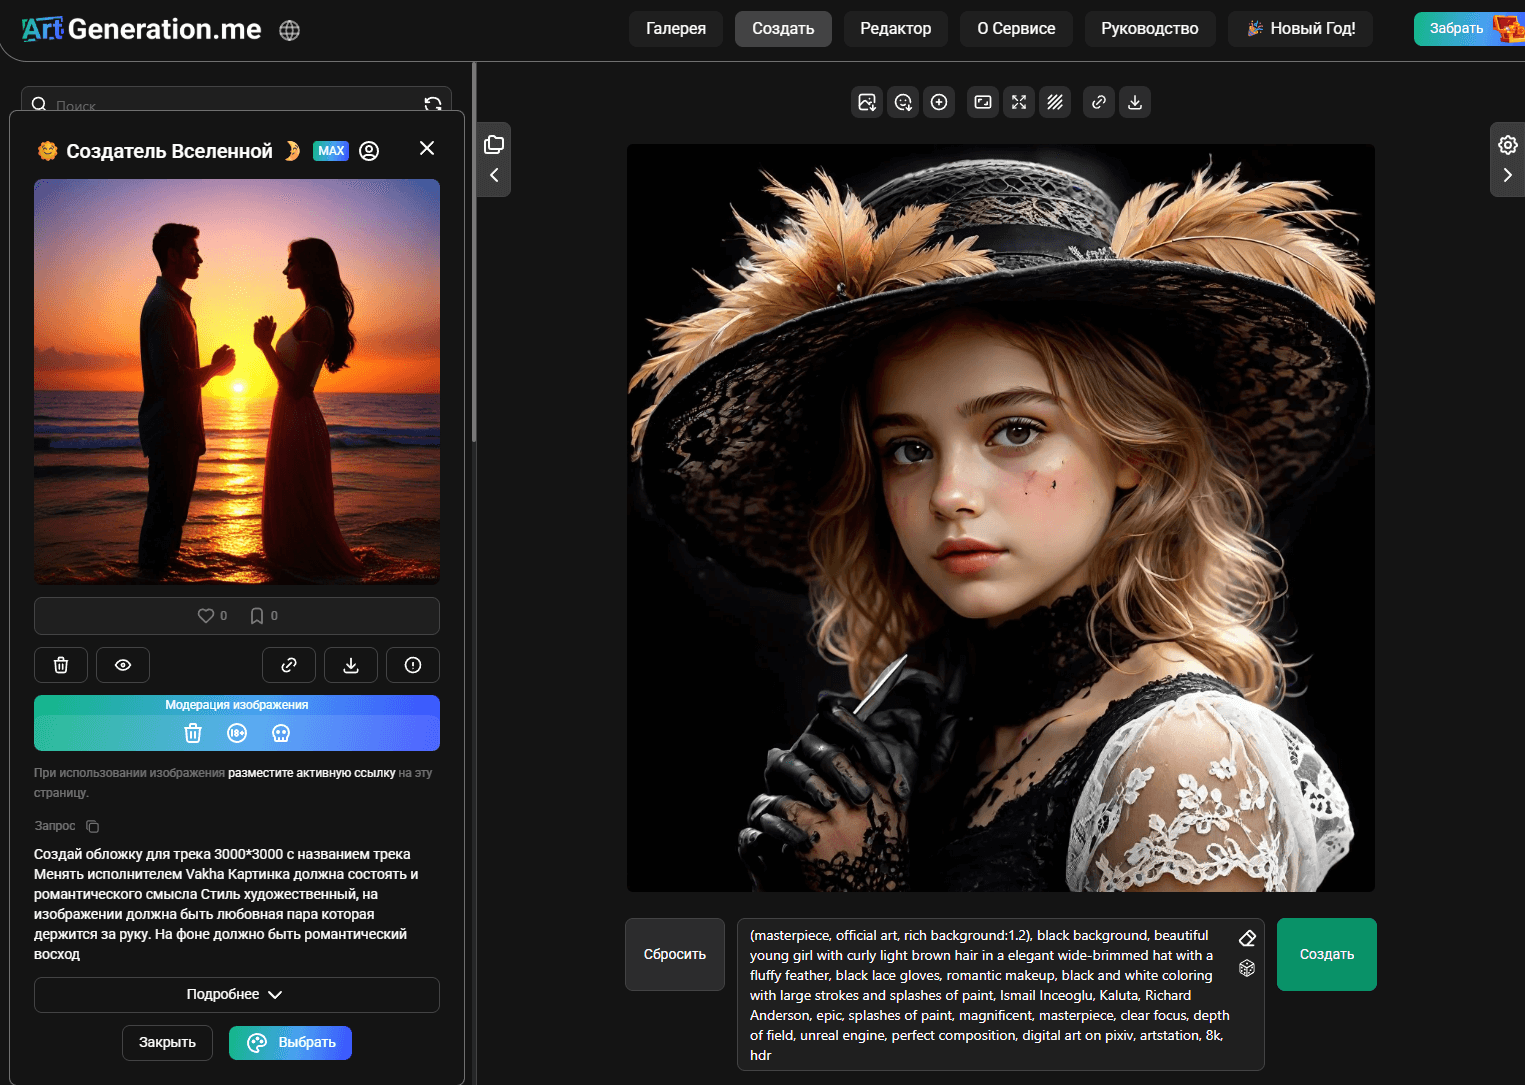1525x1085 pixels.
Task: Click the разместите активную ссылку text
Action: [312, 773]
